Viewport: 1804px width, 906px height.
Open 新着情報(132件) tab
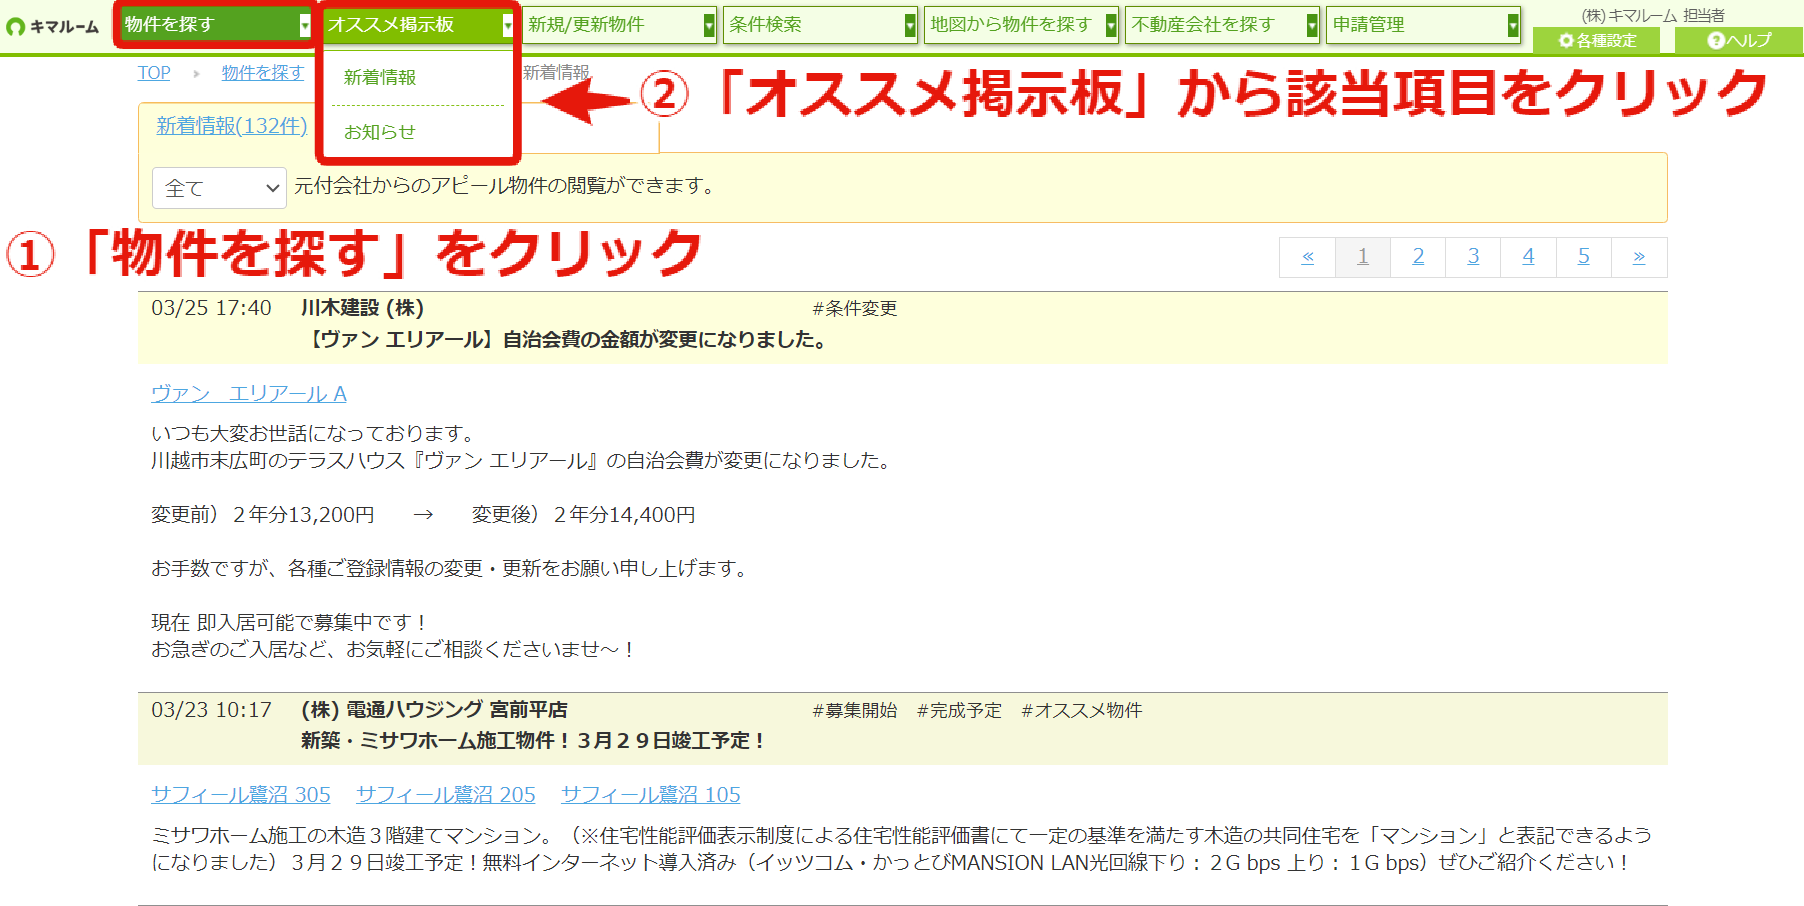[231, 126]
